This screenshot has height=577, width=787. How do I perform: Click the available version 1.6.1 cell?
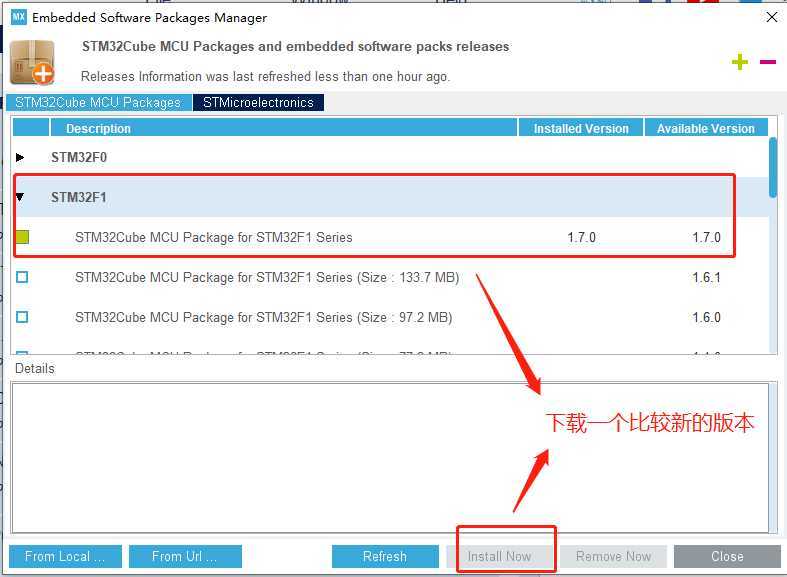pos(706,277)
